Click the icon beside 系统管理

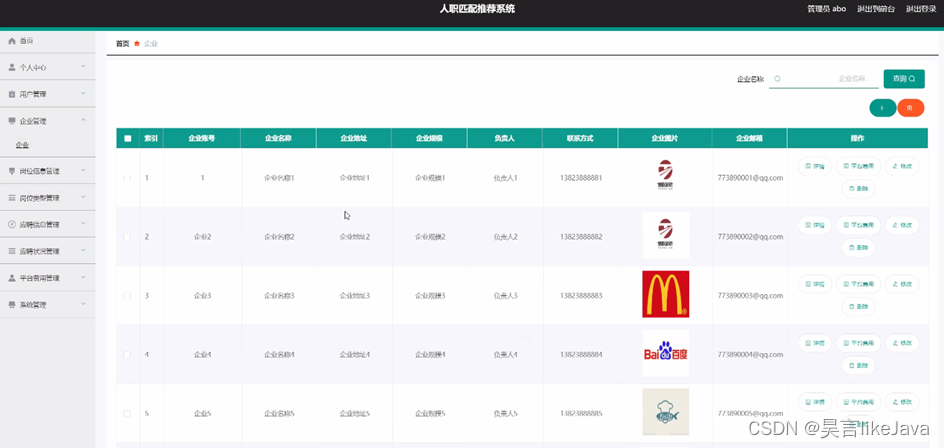click(11, 305)
